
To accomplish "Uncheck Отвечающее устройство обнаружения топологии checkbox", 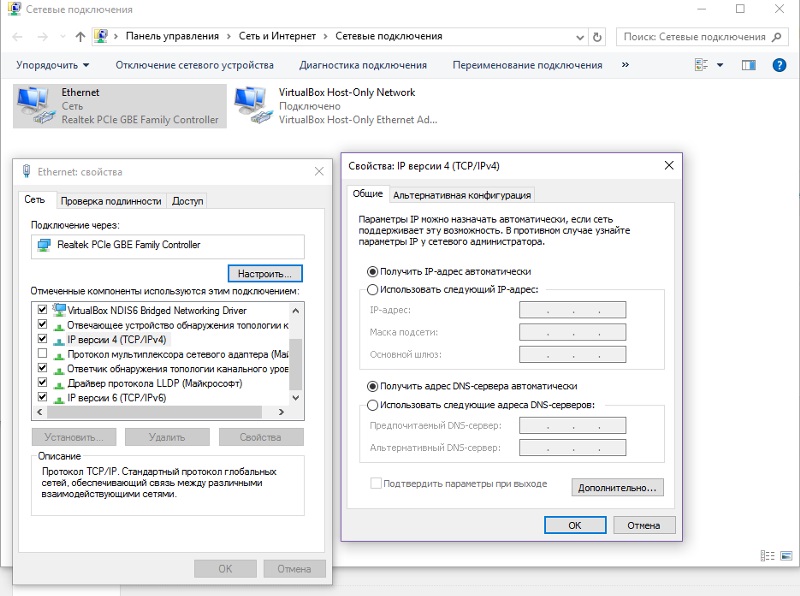I will coord(42,324).
